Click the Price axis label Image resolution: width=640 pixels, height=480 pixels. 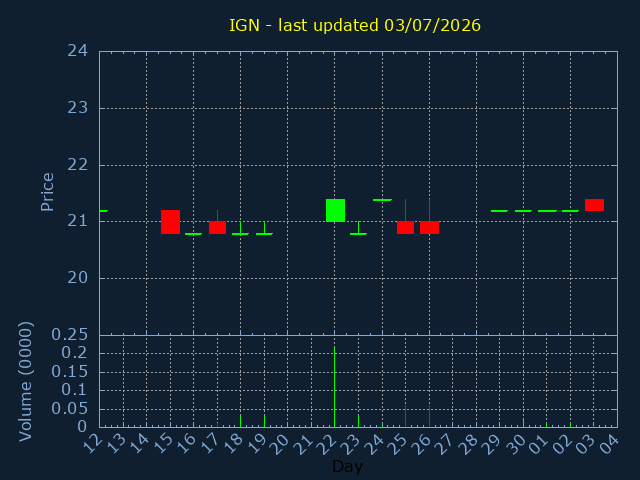click(47, 192)
